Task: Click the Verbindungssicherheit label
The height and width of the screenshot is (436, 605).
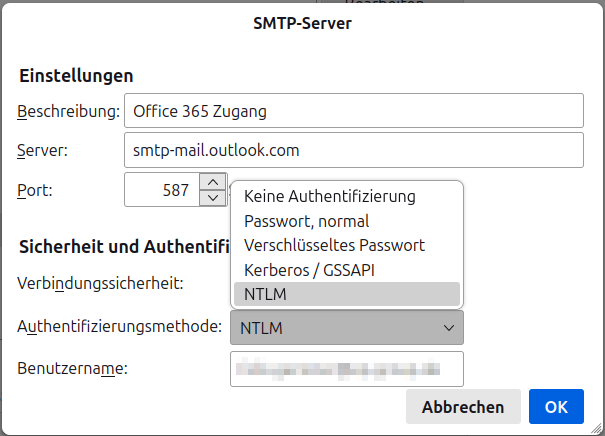Action: coord(100,283)
